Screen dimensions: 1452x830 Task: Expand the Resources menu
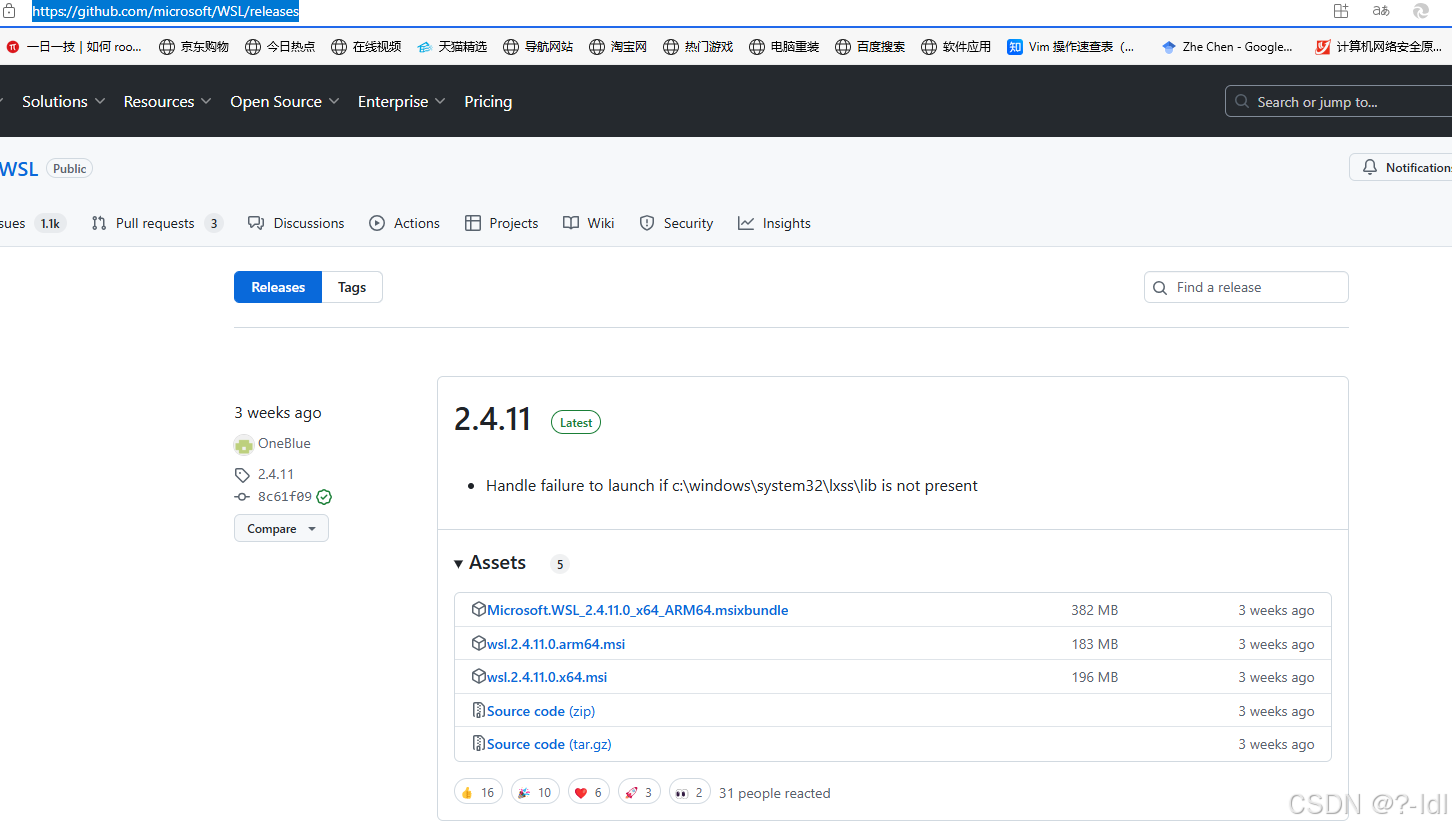(x=167, y=101)
